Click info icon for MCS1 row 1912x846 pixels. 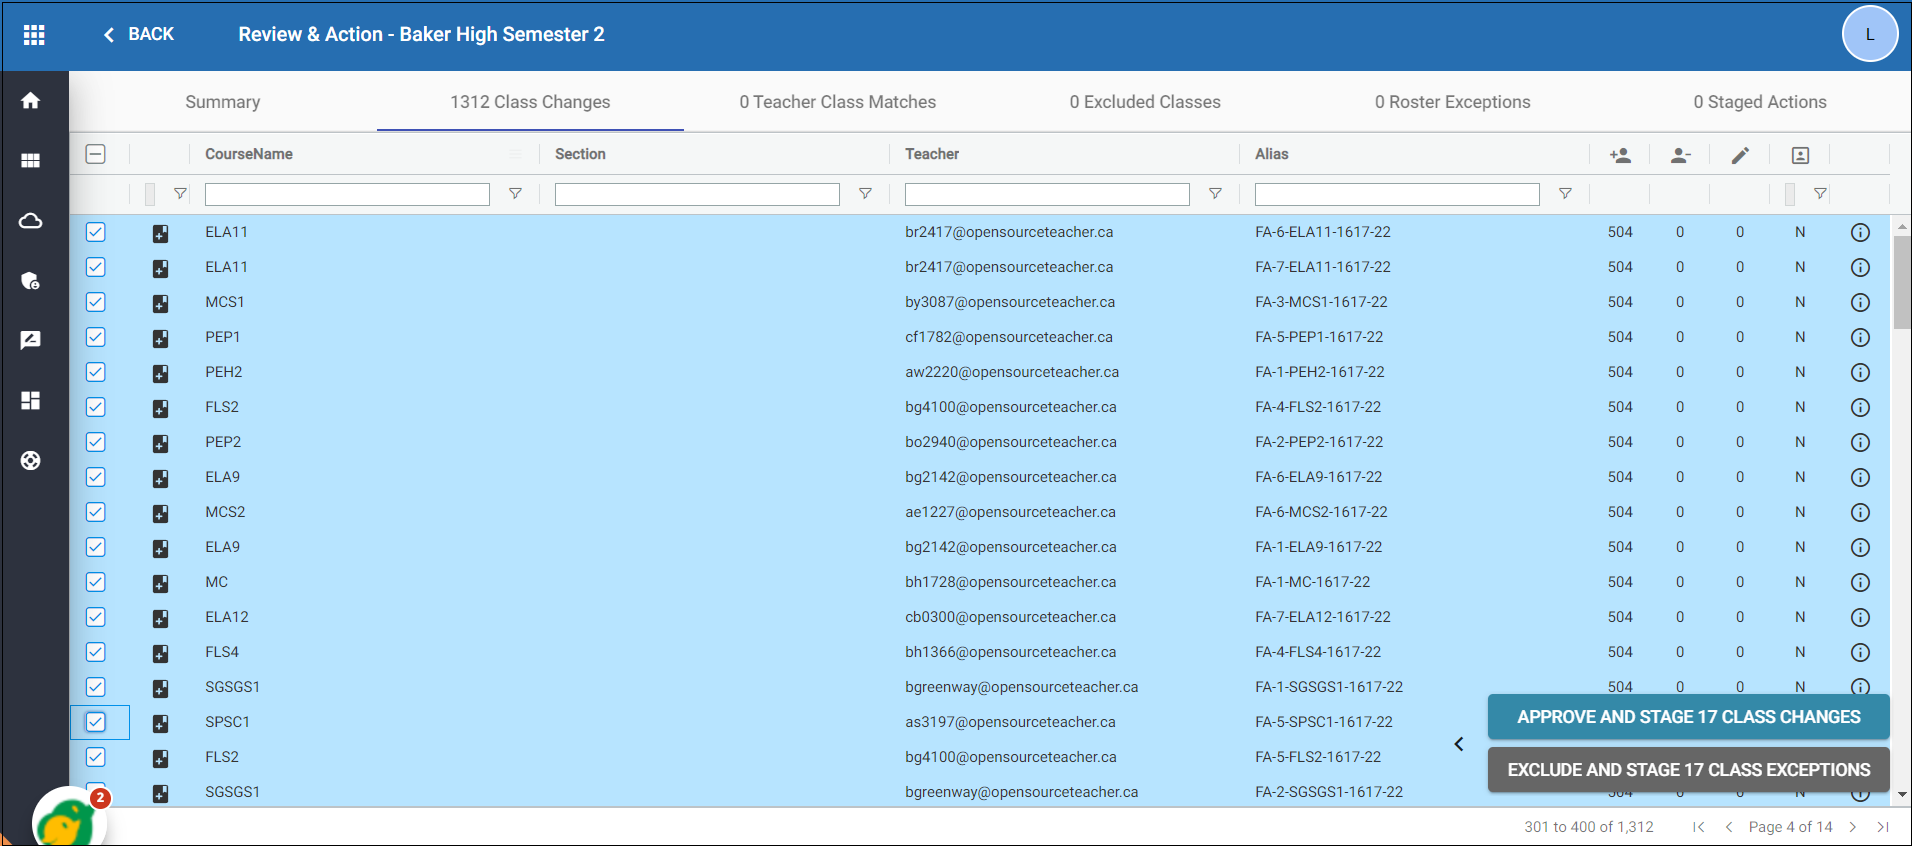pyautogui.click(x=1860, y=302)
